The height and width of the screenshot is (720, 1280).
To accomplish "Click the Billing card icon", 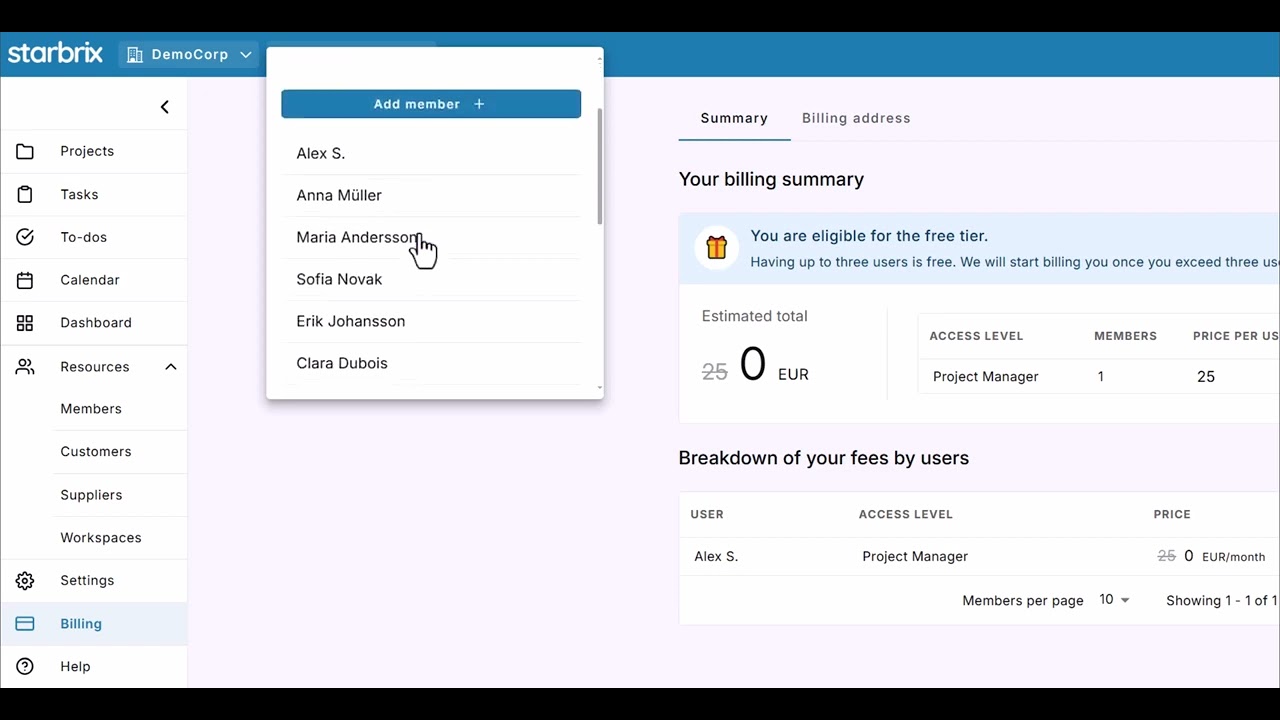I will 25,624.
